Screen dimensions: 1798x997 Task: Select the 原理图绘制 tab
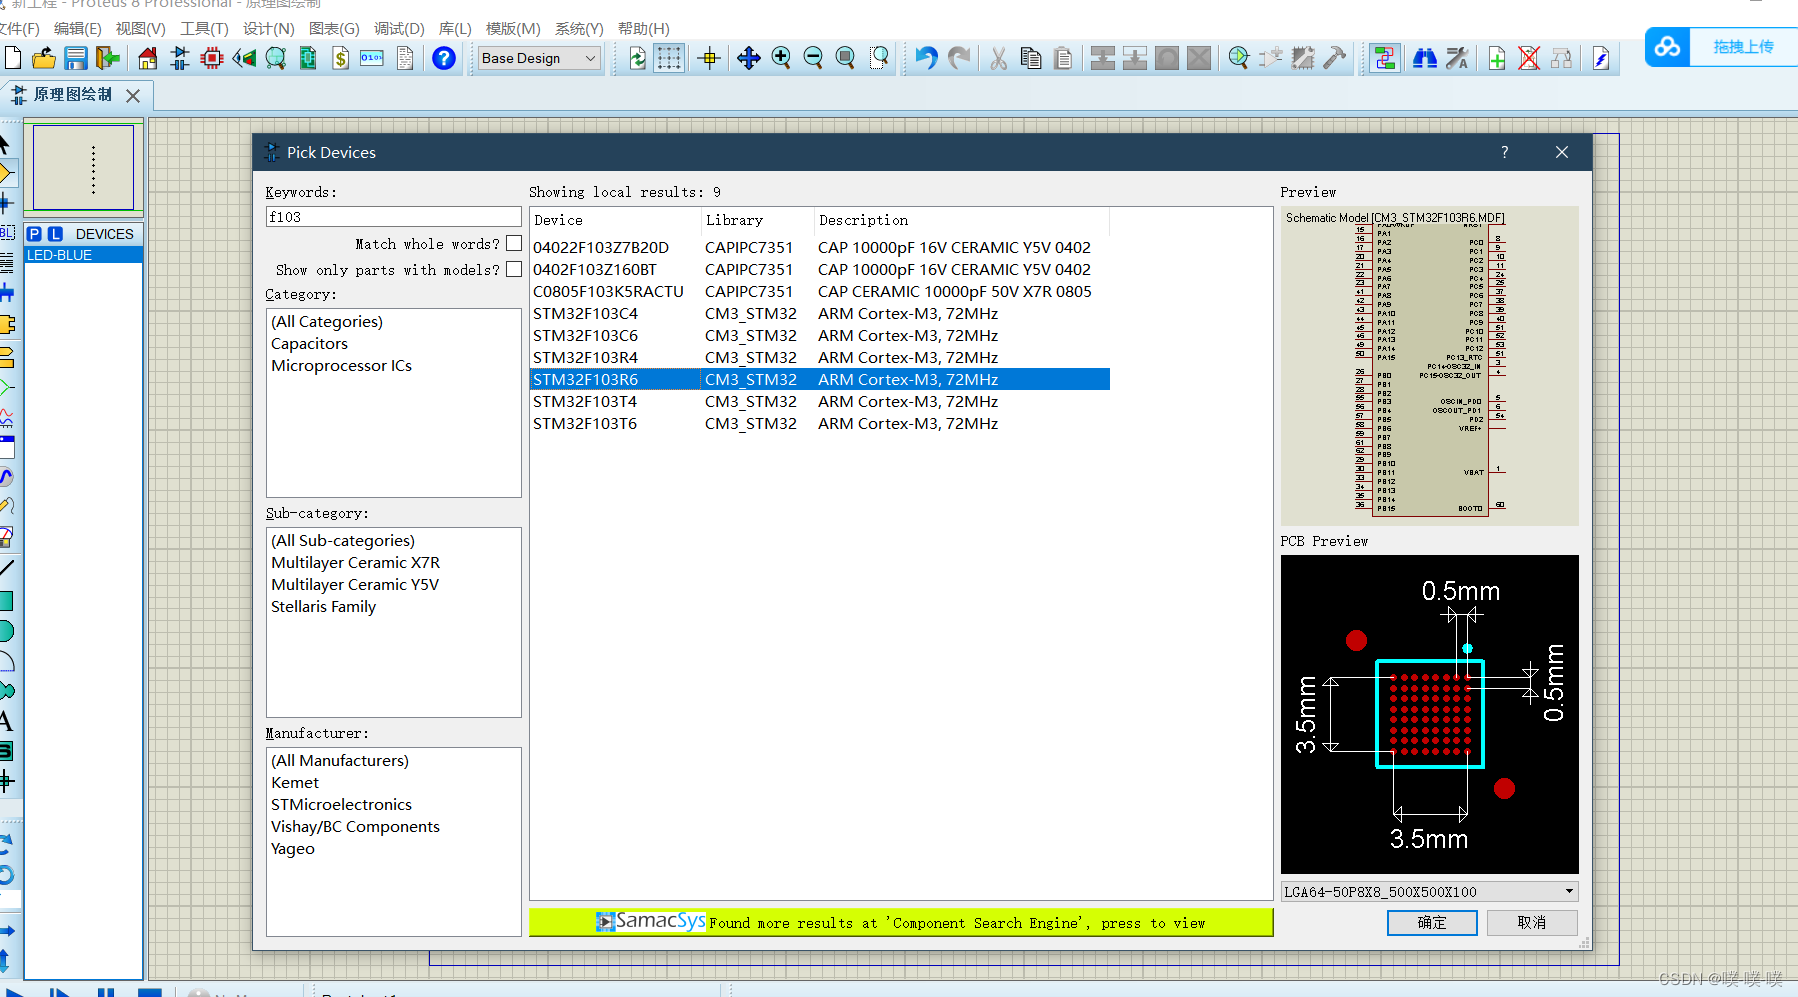point(72,95)
